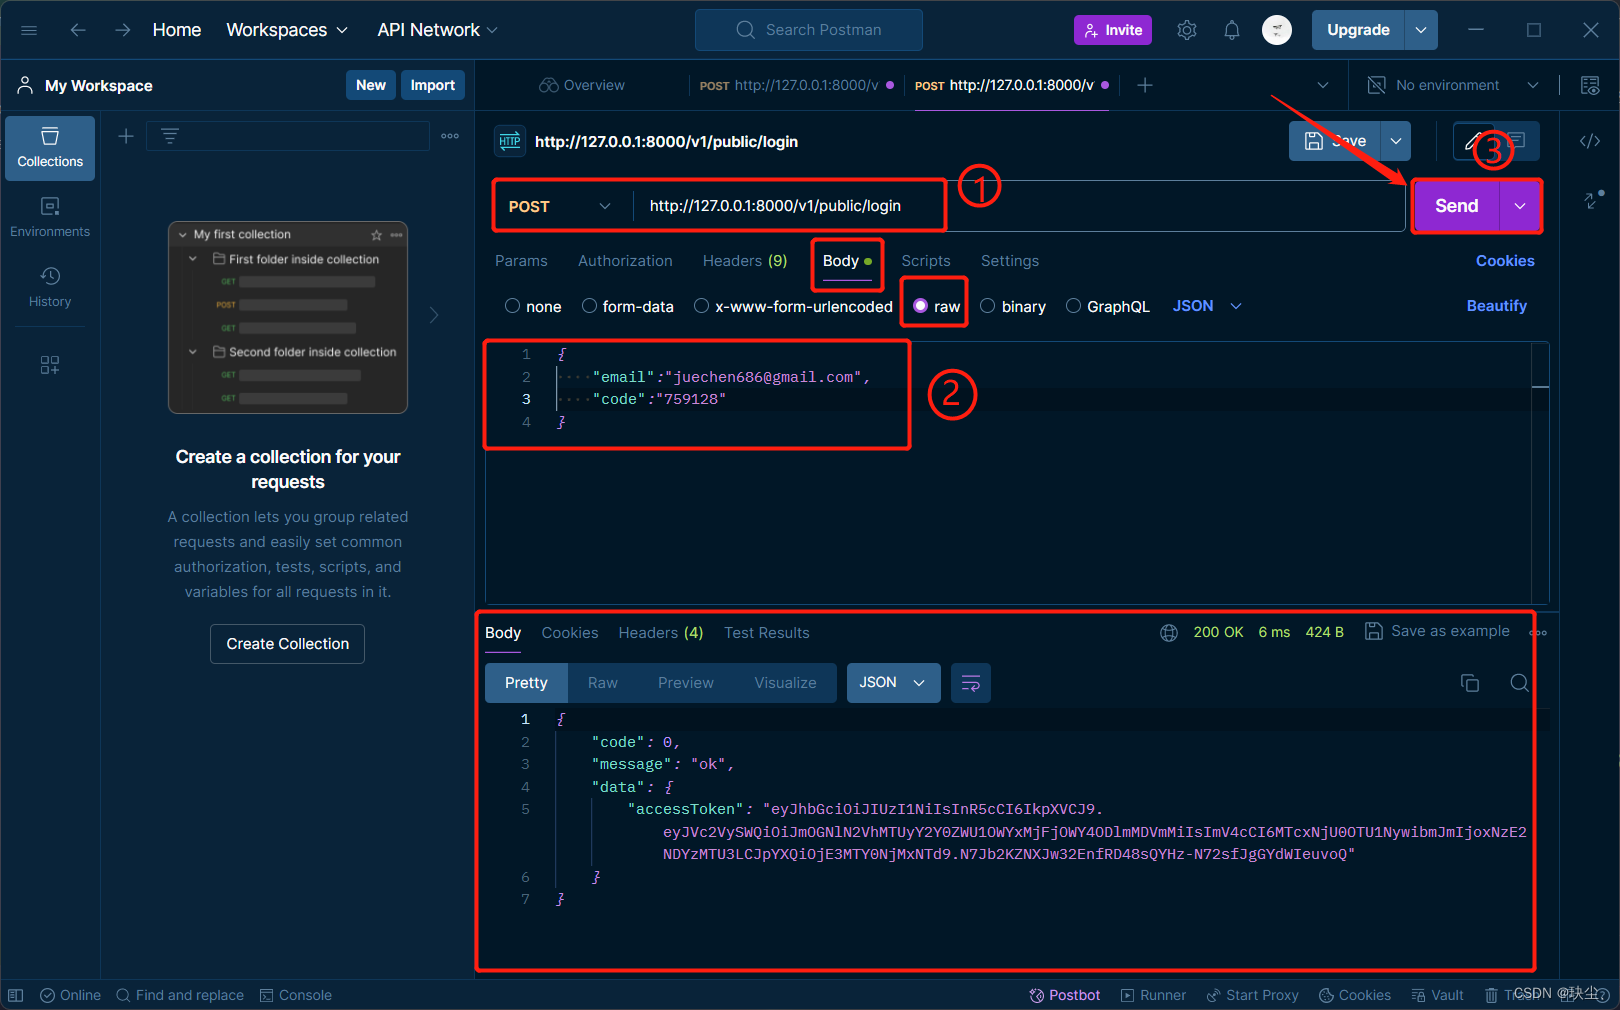Open the Save options arrow

(1396, 141)
